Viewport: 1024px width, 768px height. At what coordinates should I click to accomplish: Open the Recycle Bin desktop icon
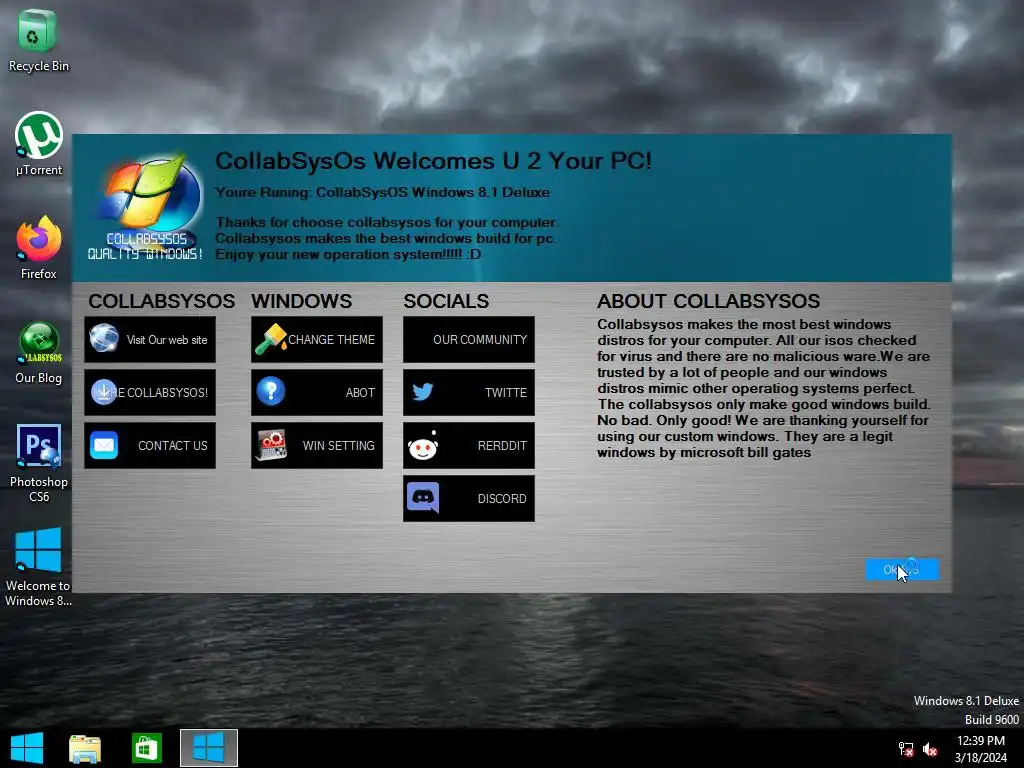(x=38, y=39)
